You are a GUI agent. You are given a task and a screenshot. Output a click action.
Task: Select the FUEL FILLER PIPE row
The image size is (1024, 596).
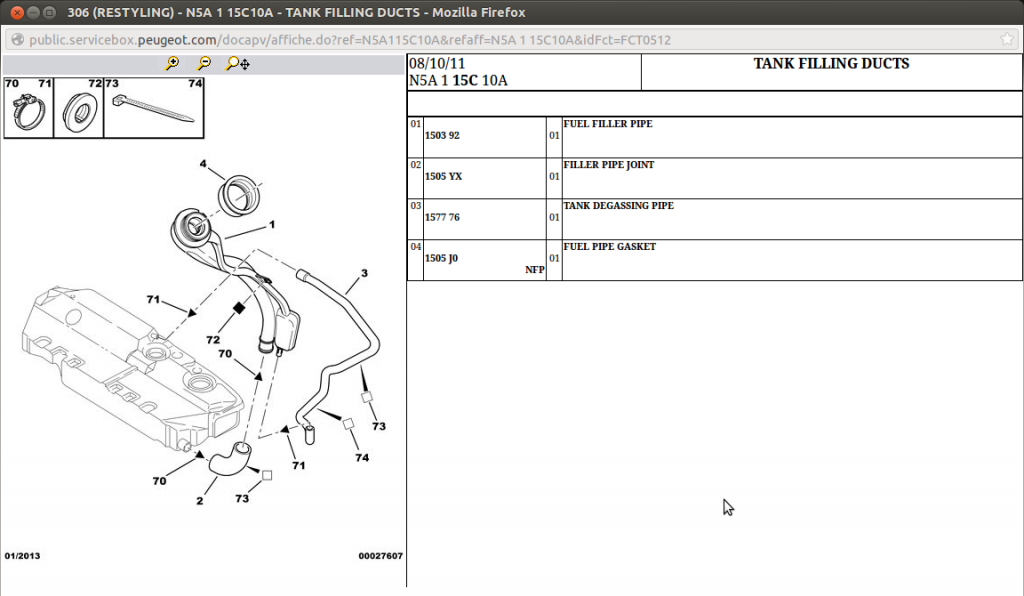(x=714, y=137)
